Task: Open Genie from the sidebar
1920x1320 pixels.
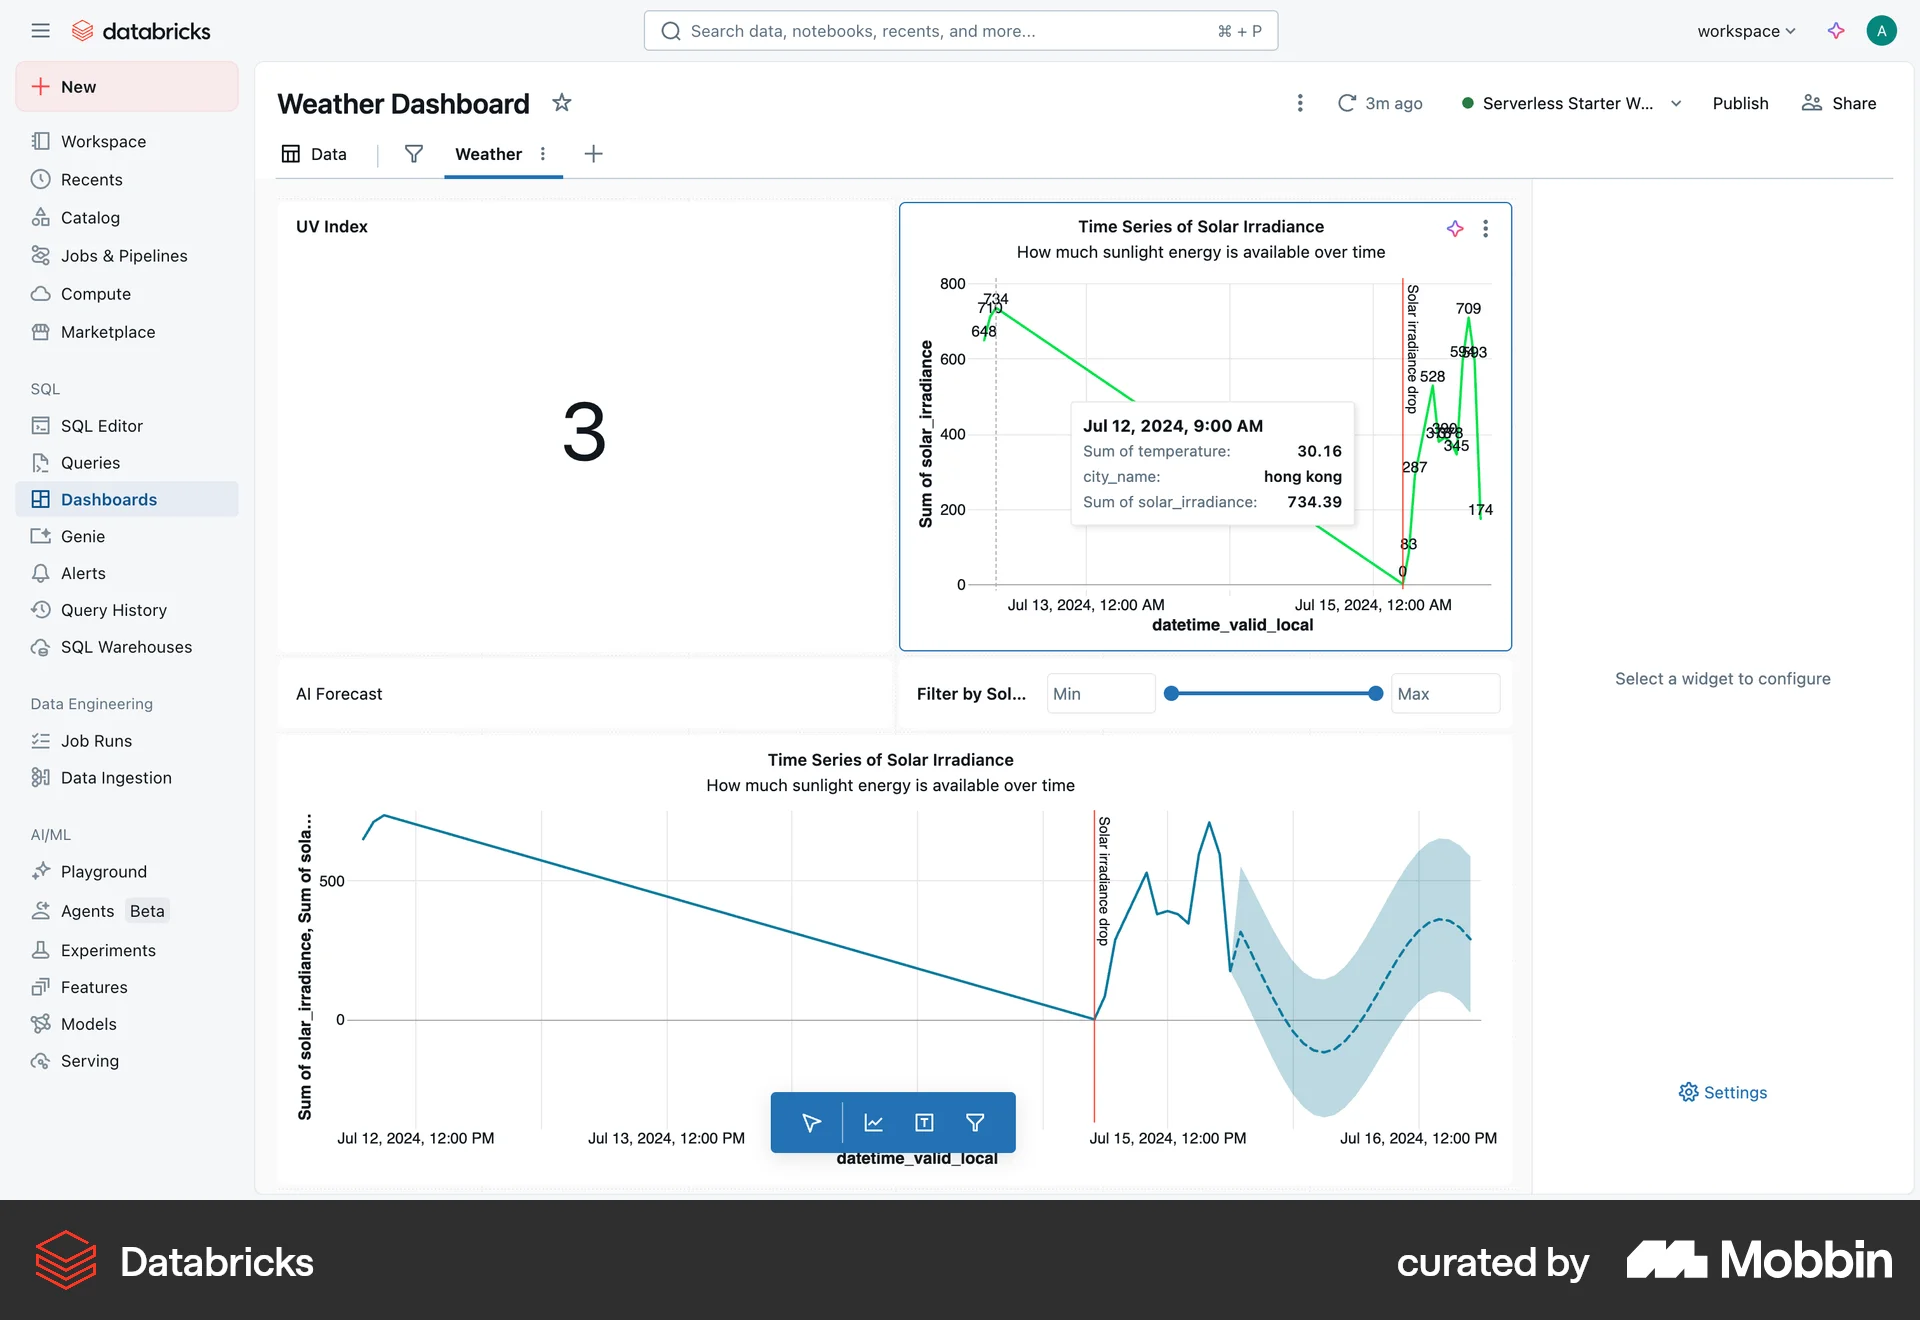Action: tap(81, 536)
